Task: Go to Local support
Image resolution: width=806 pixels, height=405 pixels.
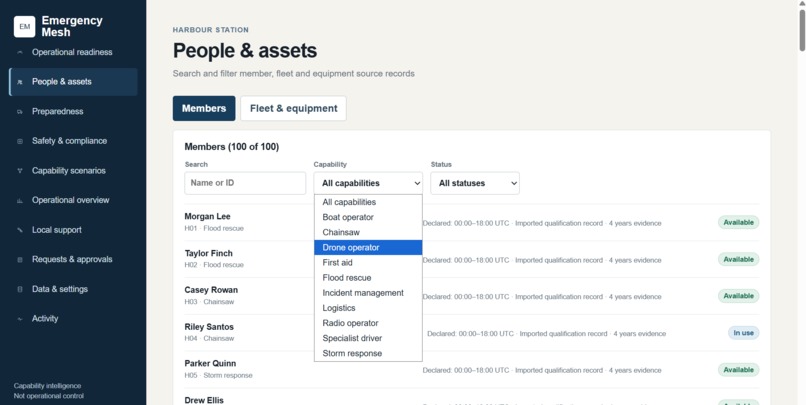Action: point(73,230)
